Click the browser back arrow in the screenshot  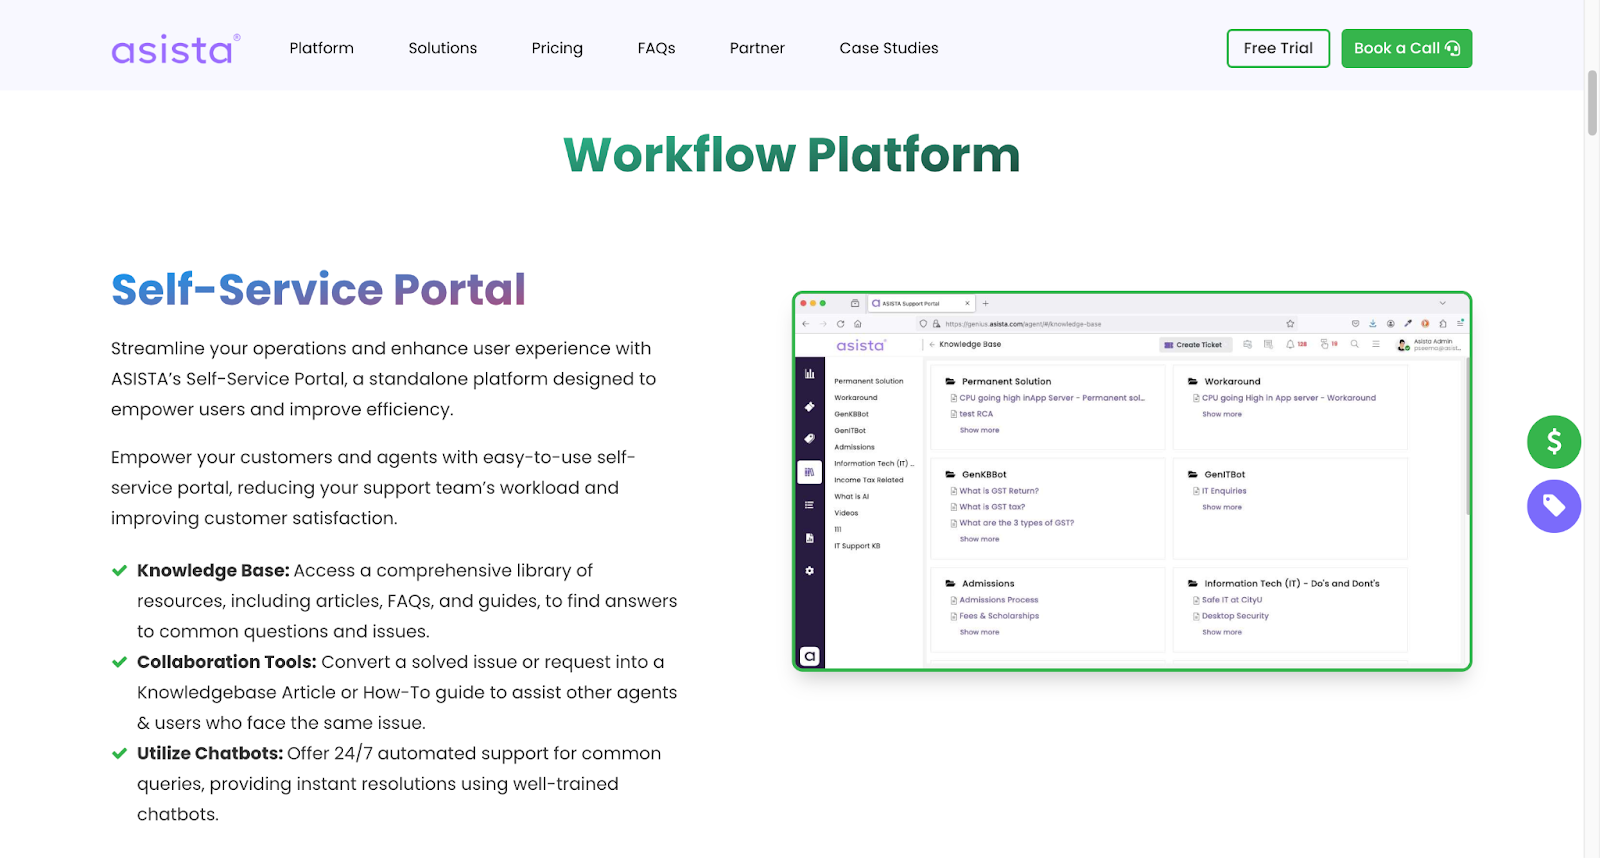coord(806,324)
